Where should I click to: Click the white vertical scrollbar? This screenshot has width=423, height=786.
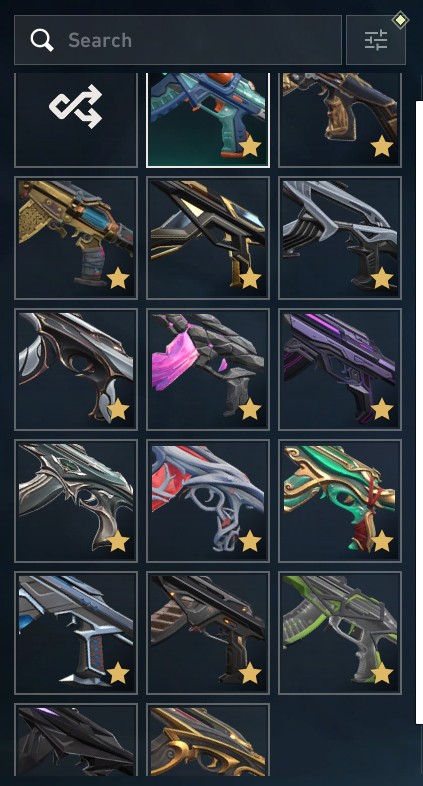click(419, 412)
